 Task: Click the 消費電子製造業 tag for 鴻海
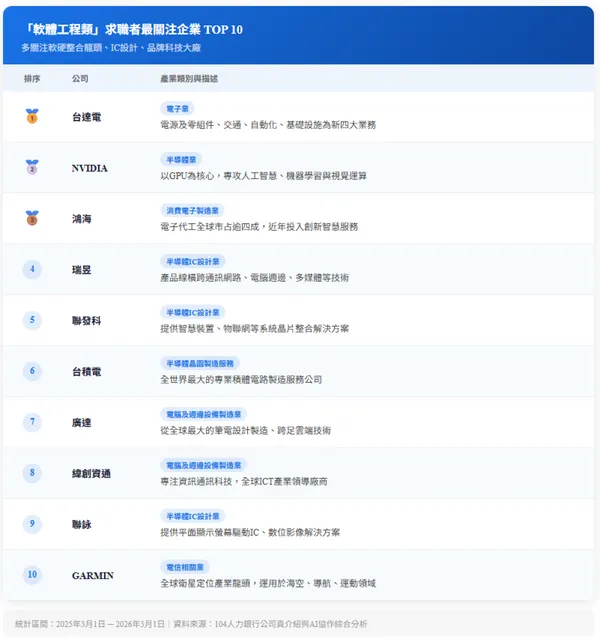[x=192, y=211]
